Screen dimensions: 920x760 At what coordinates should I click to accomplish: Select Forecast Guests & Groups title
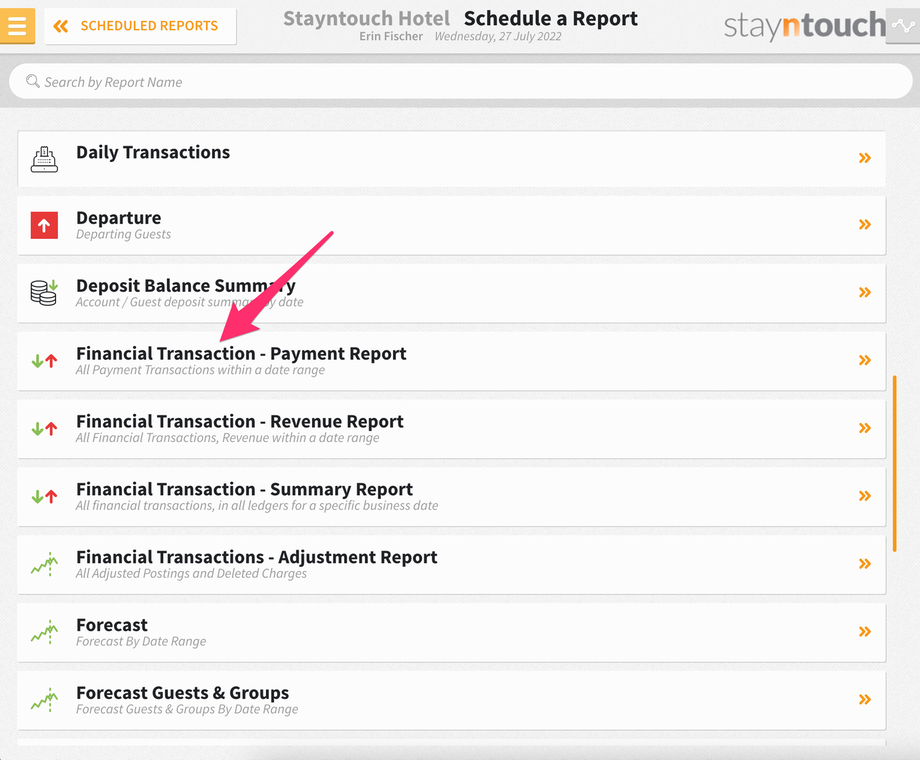pos(182,693)
